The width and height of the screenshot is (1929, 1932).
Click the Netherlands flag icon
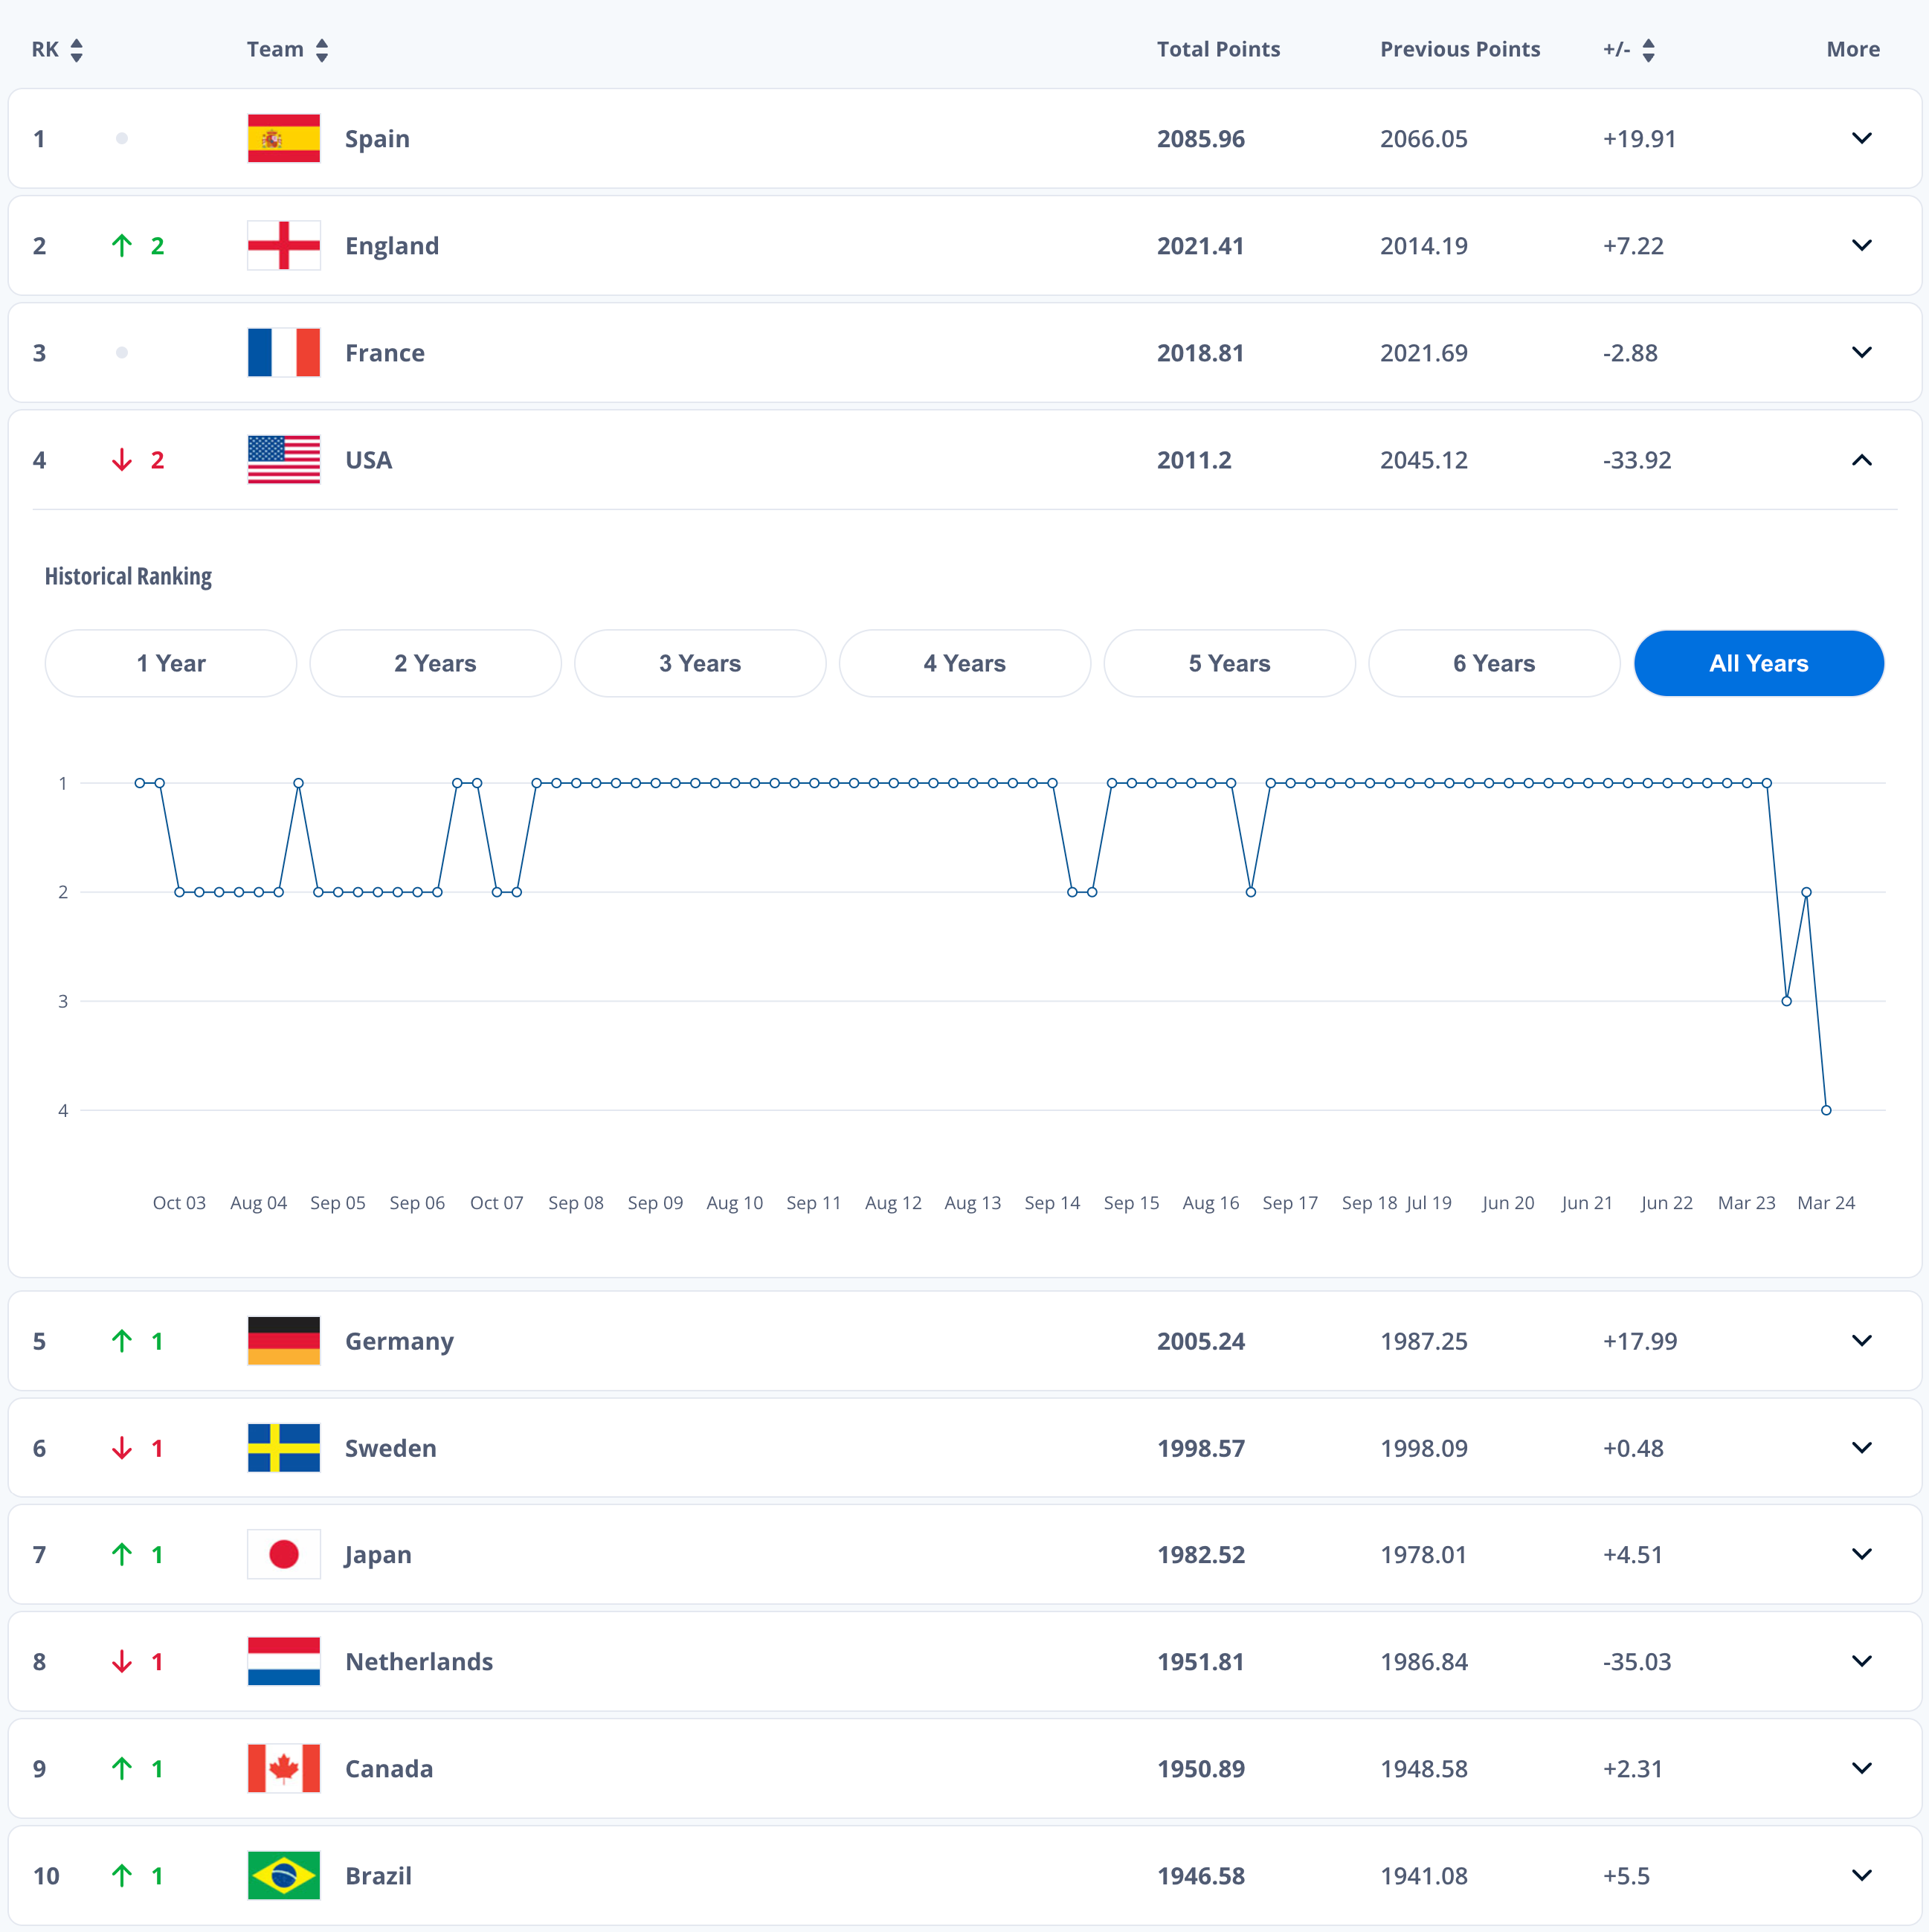pyautogui.click(x=284, y=1661)
